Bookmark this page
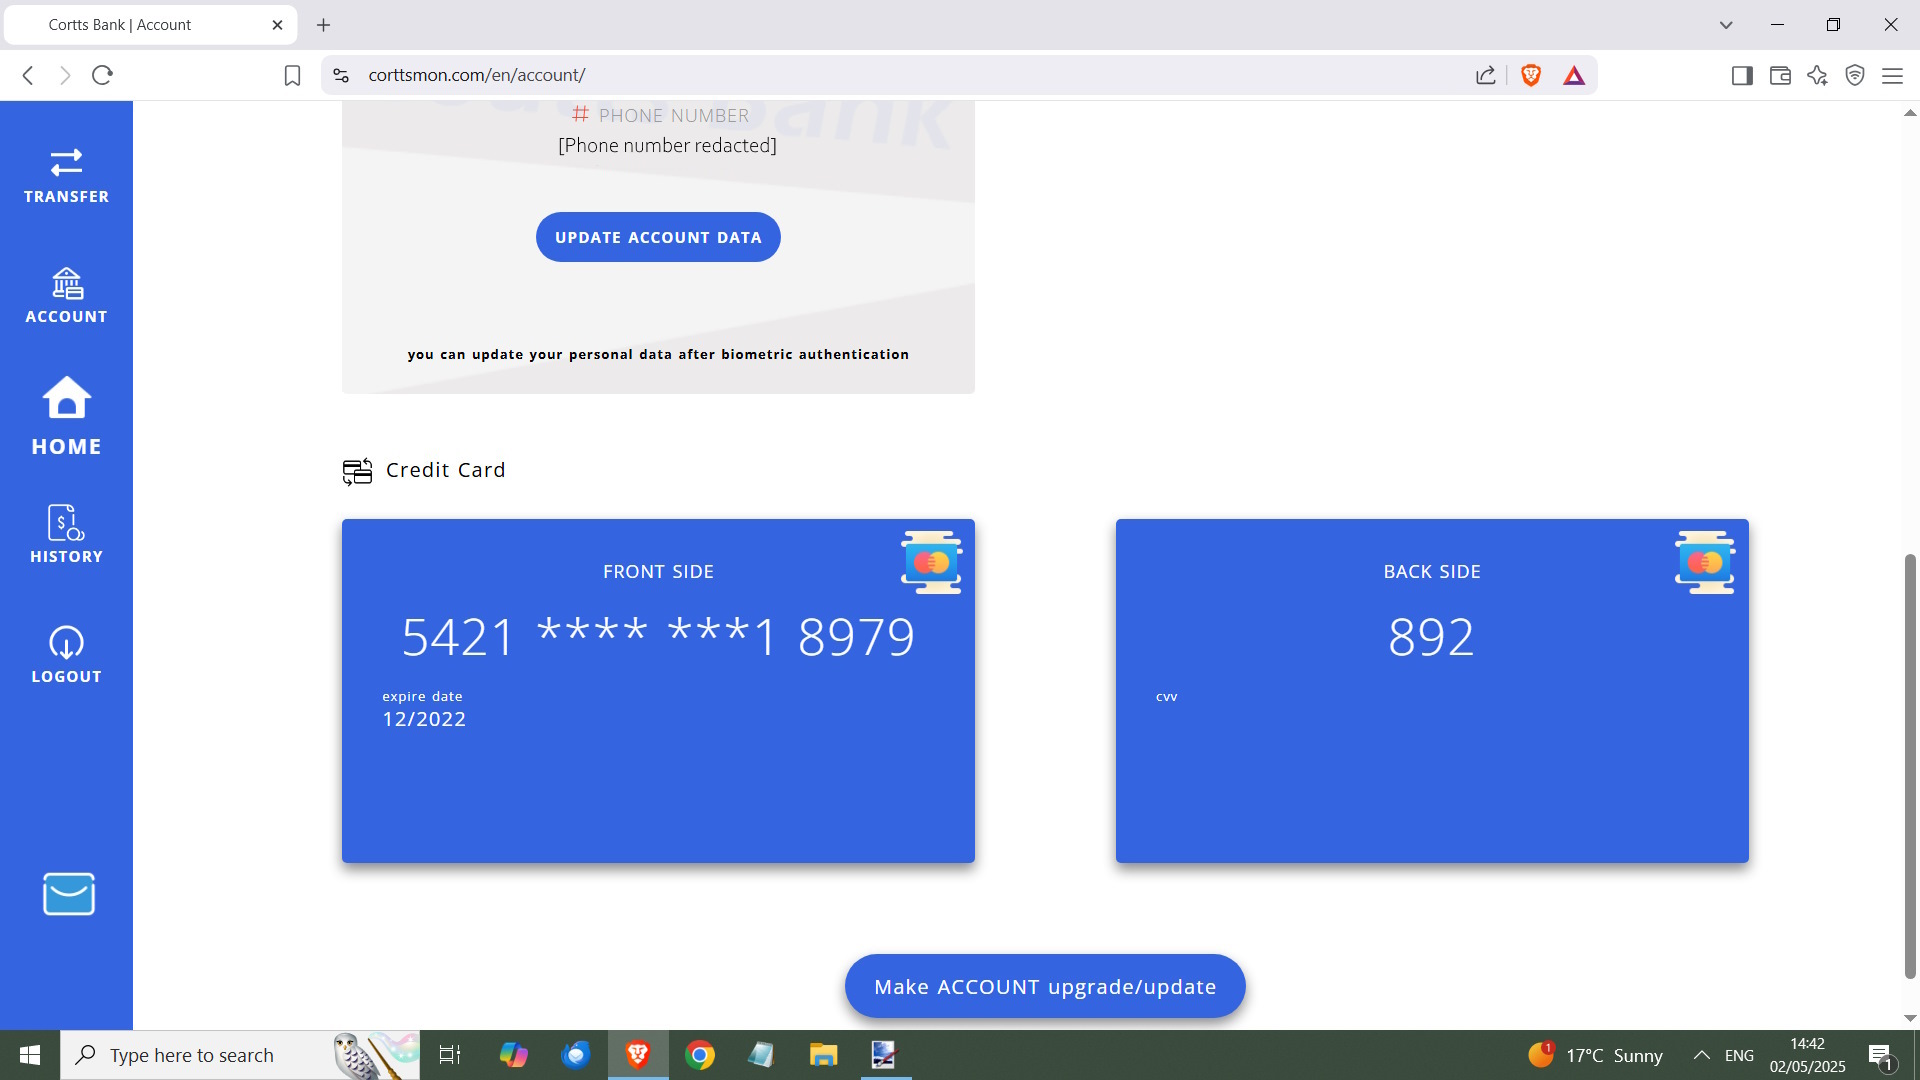 coord(292,75)
